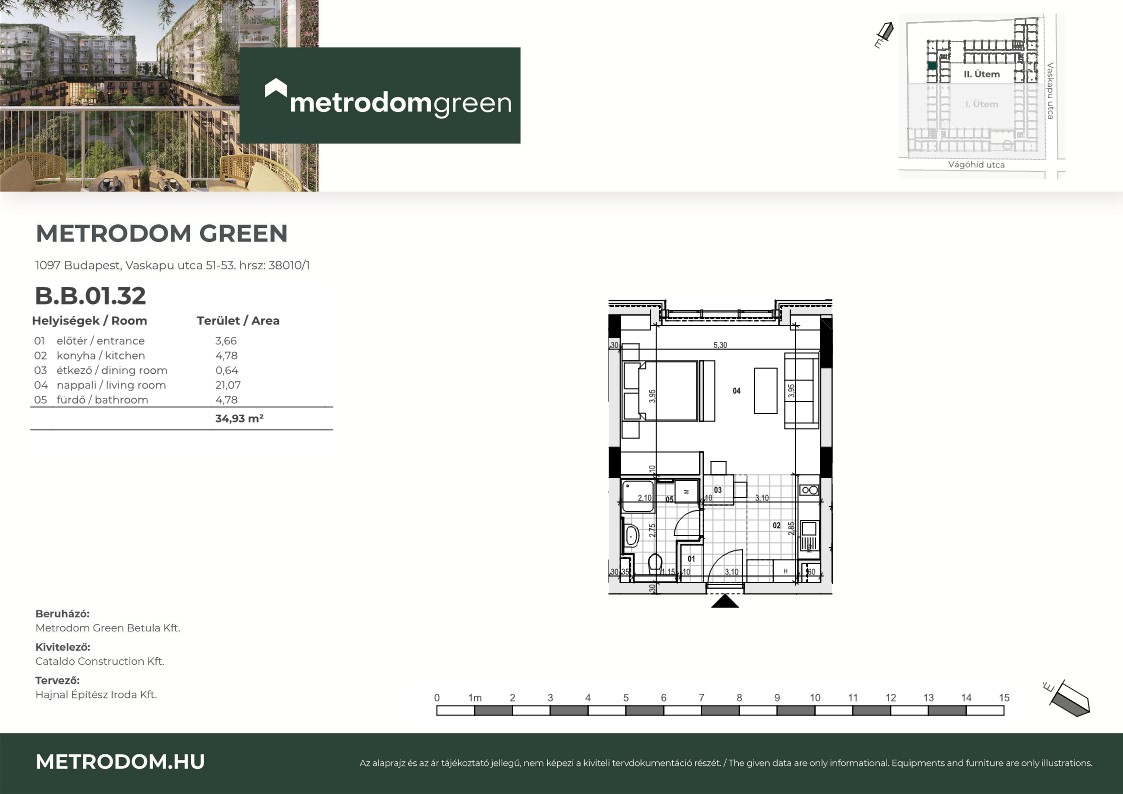Image resolution: width=1123 pixels, height=794 pixels.
Task: Click the north arrow beside the site map
Action: 881,37
